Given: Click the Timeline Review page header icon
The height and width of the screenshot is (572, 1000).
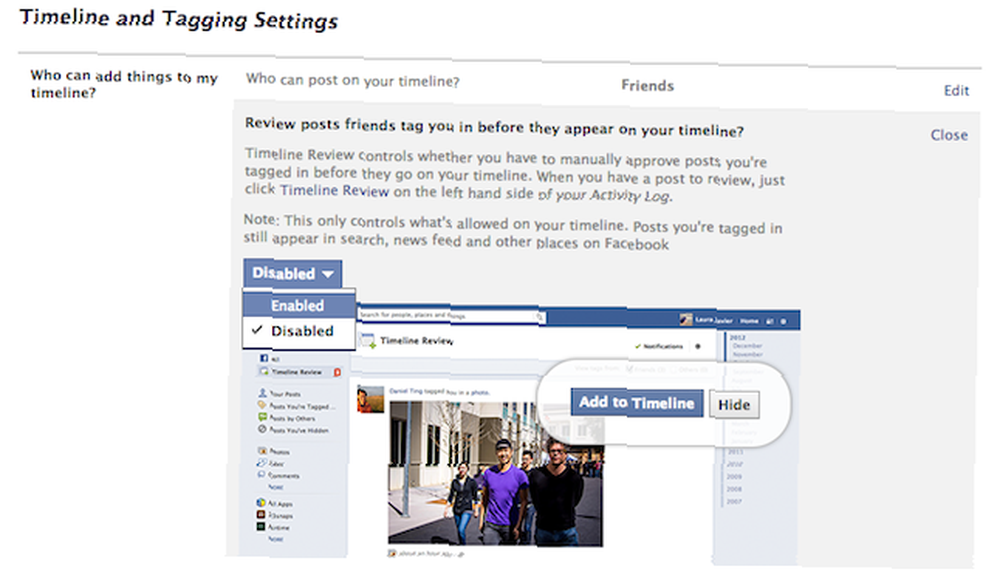Looking at the screenshot, I should (x=367, y=341).
